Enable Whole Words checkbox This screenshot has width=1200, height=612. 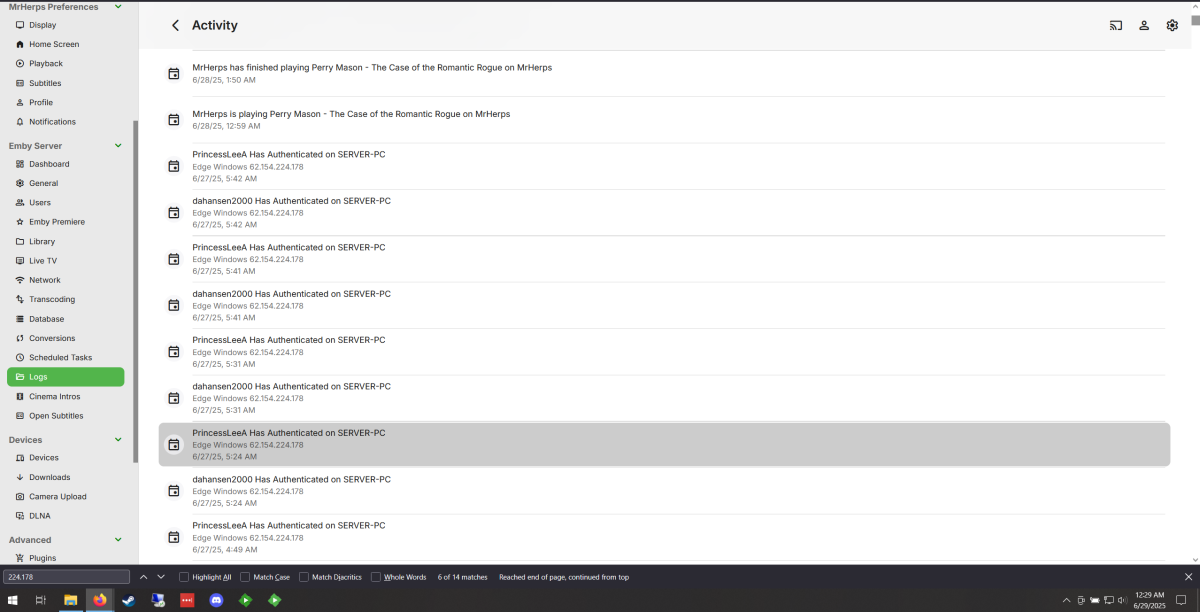coord(376,577)
